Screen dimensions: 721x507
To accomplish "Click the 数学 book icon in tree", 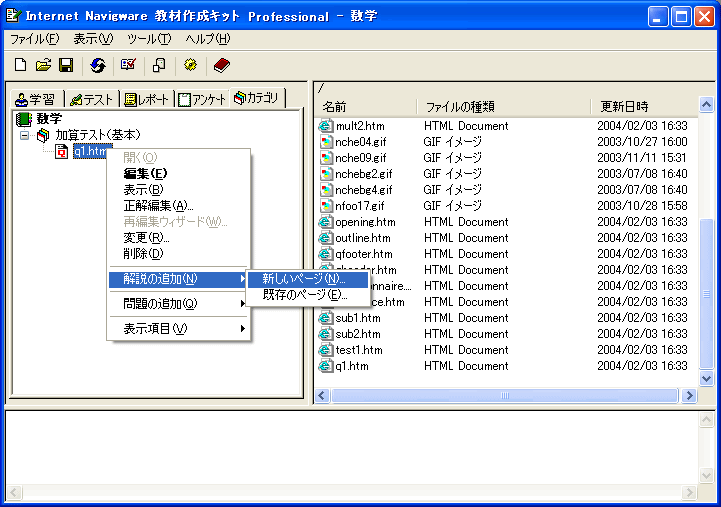I will (x=23, y=119).
